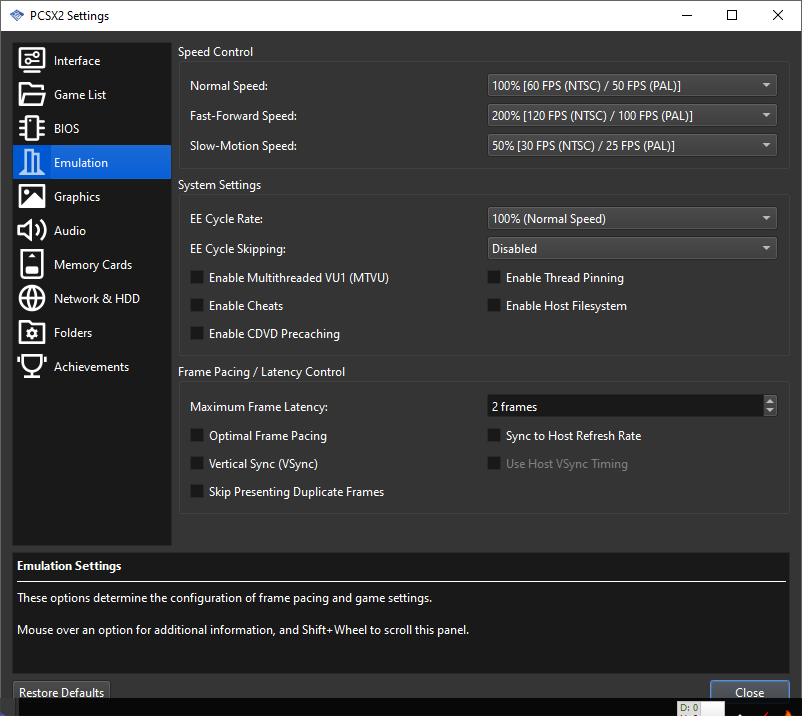Screen dimensions: 802x716
Task: Select the Emulation settings page
Action: [80, 163]
